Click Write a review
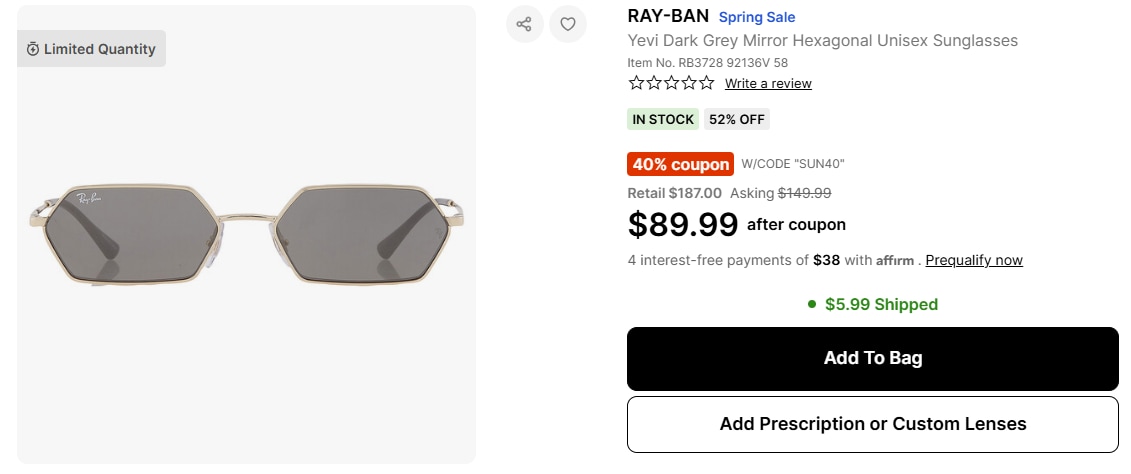This screenshot has width=1131, height=474. pos(768,84)
